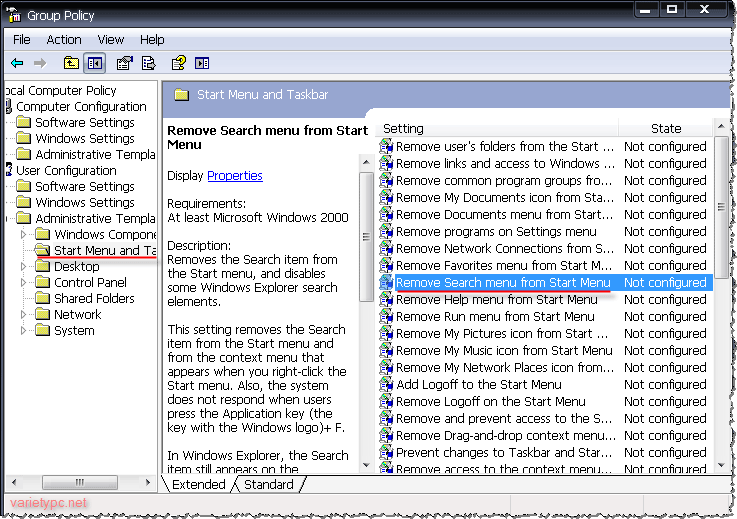Click the settings list vertical scrollbar thumb
This screenshot has width=737, height=519.
coord(721,206)
